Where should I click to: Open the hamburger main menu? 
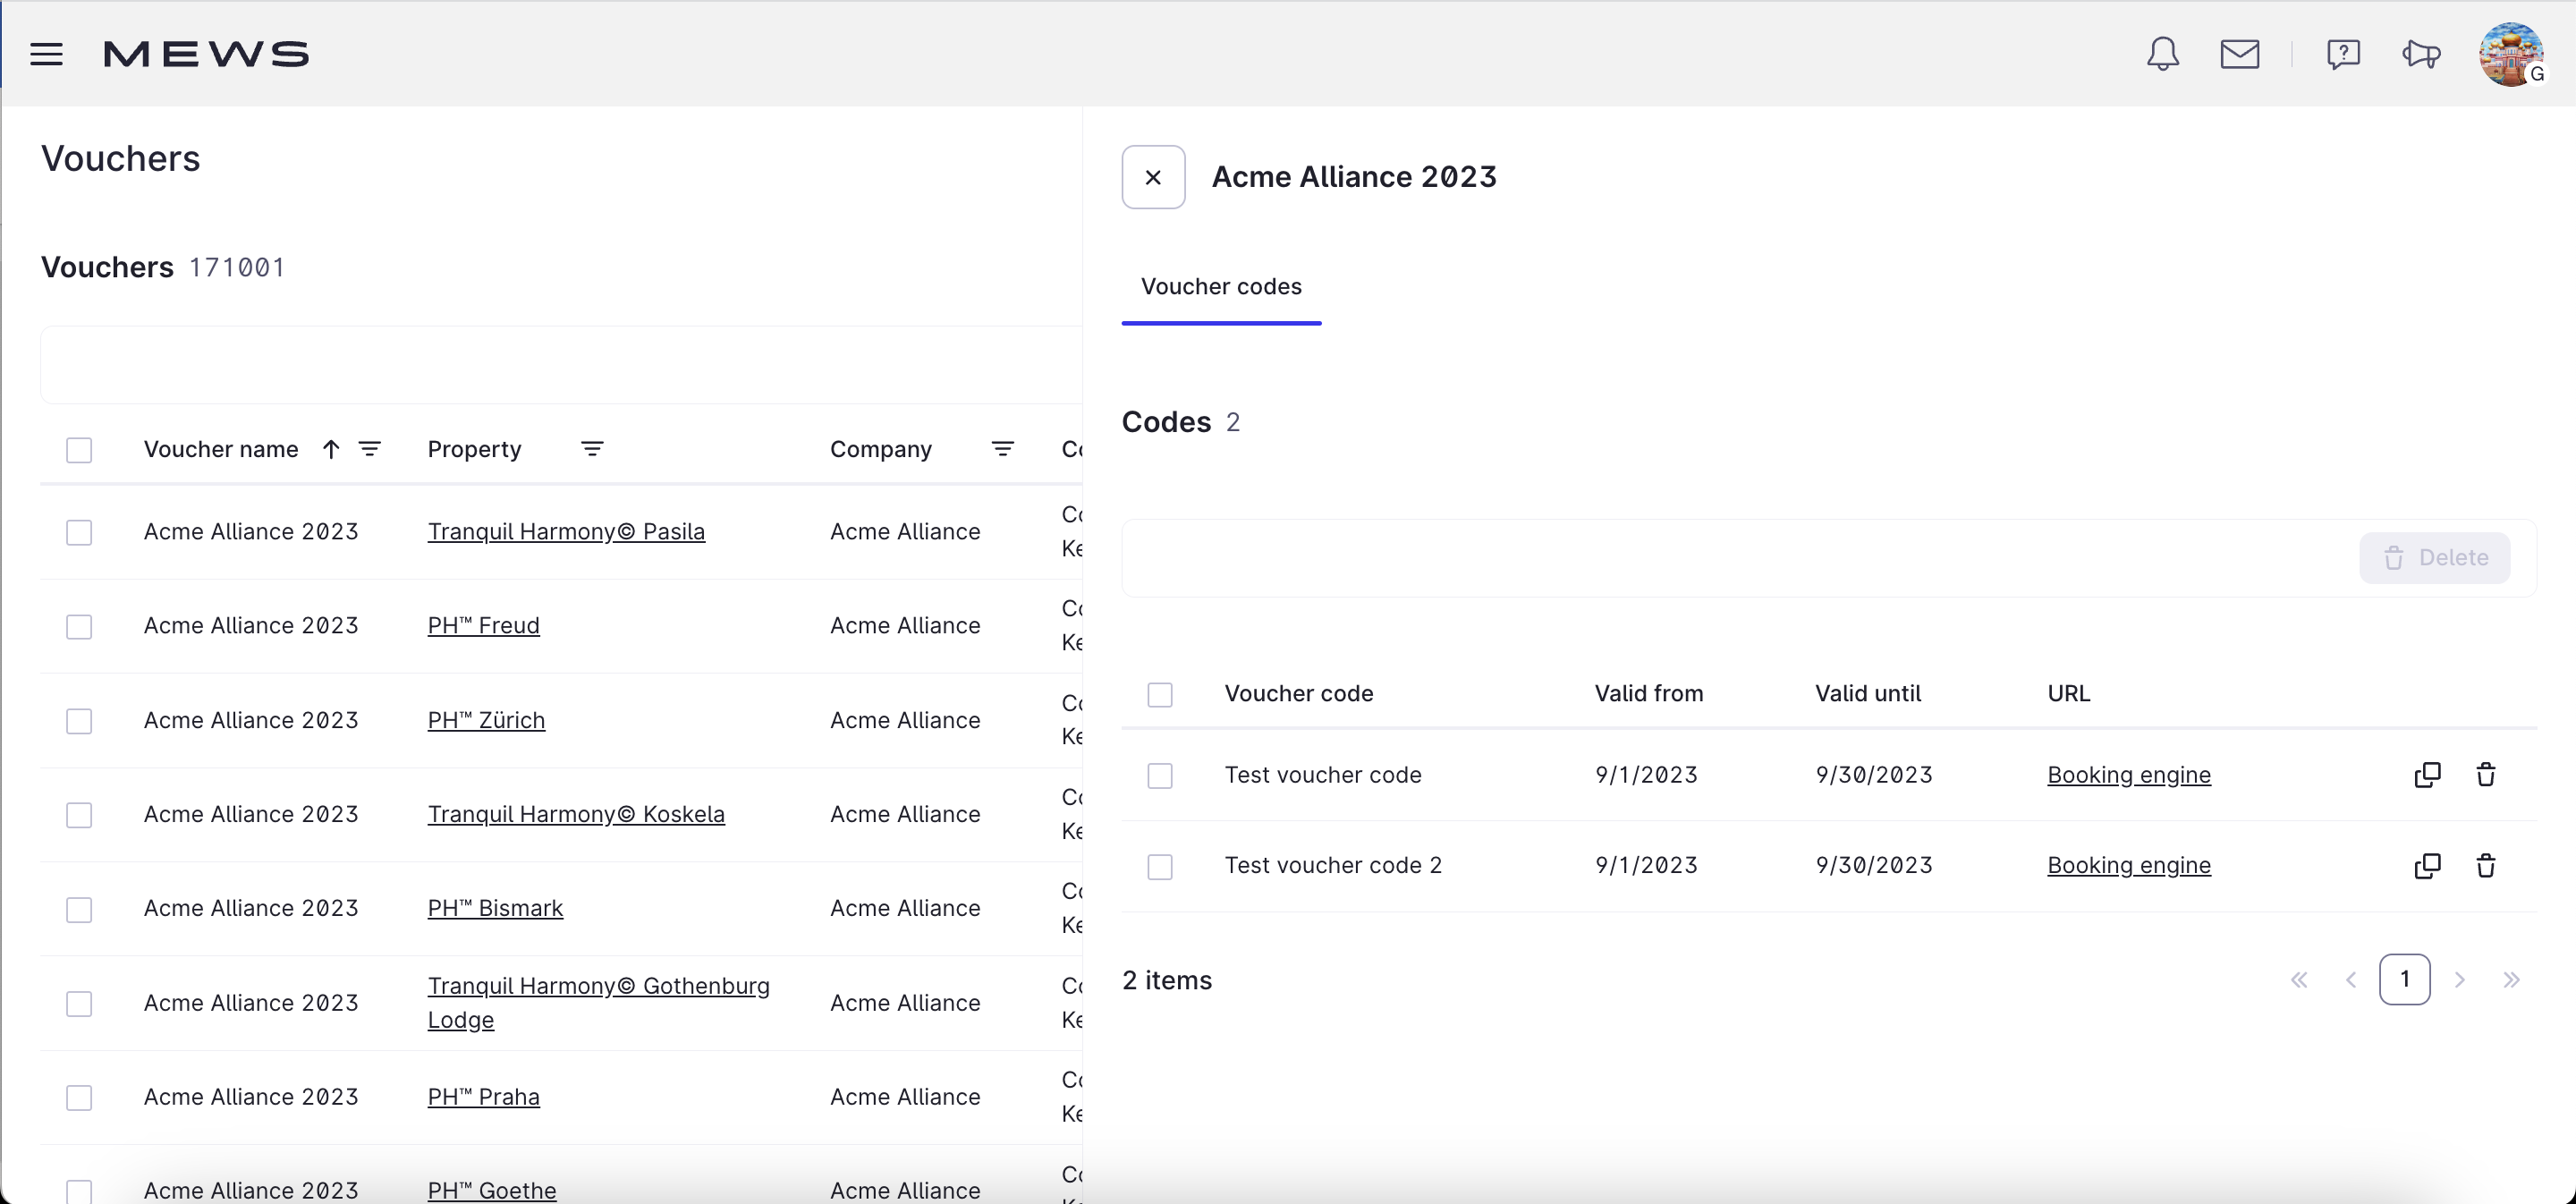coord(46,54)
